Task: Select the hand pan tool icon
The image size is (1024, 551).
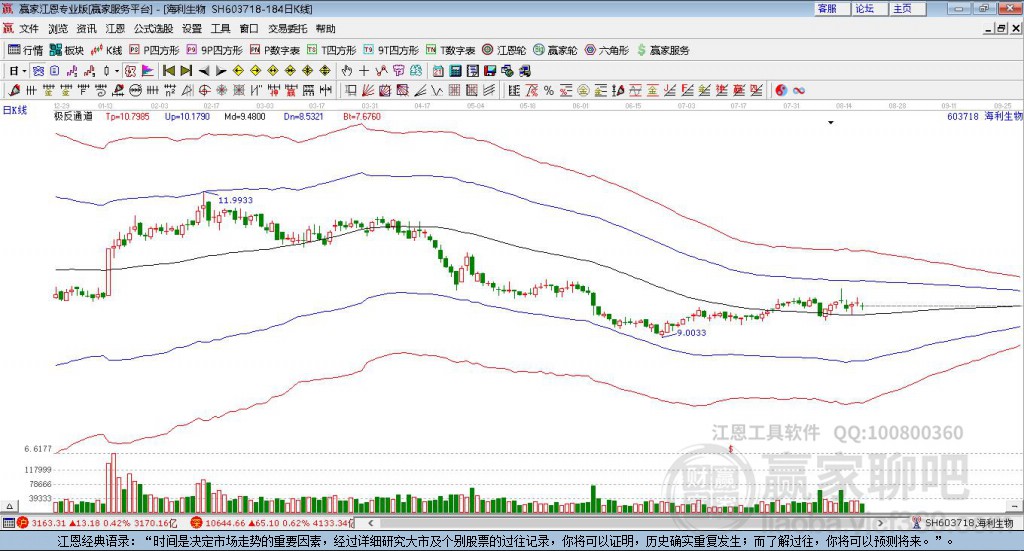Action: 347,71
